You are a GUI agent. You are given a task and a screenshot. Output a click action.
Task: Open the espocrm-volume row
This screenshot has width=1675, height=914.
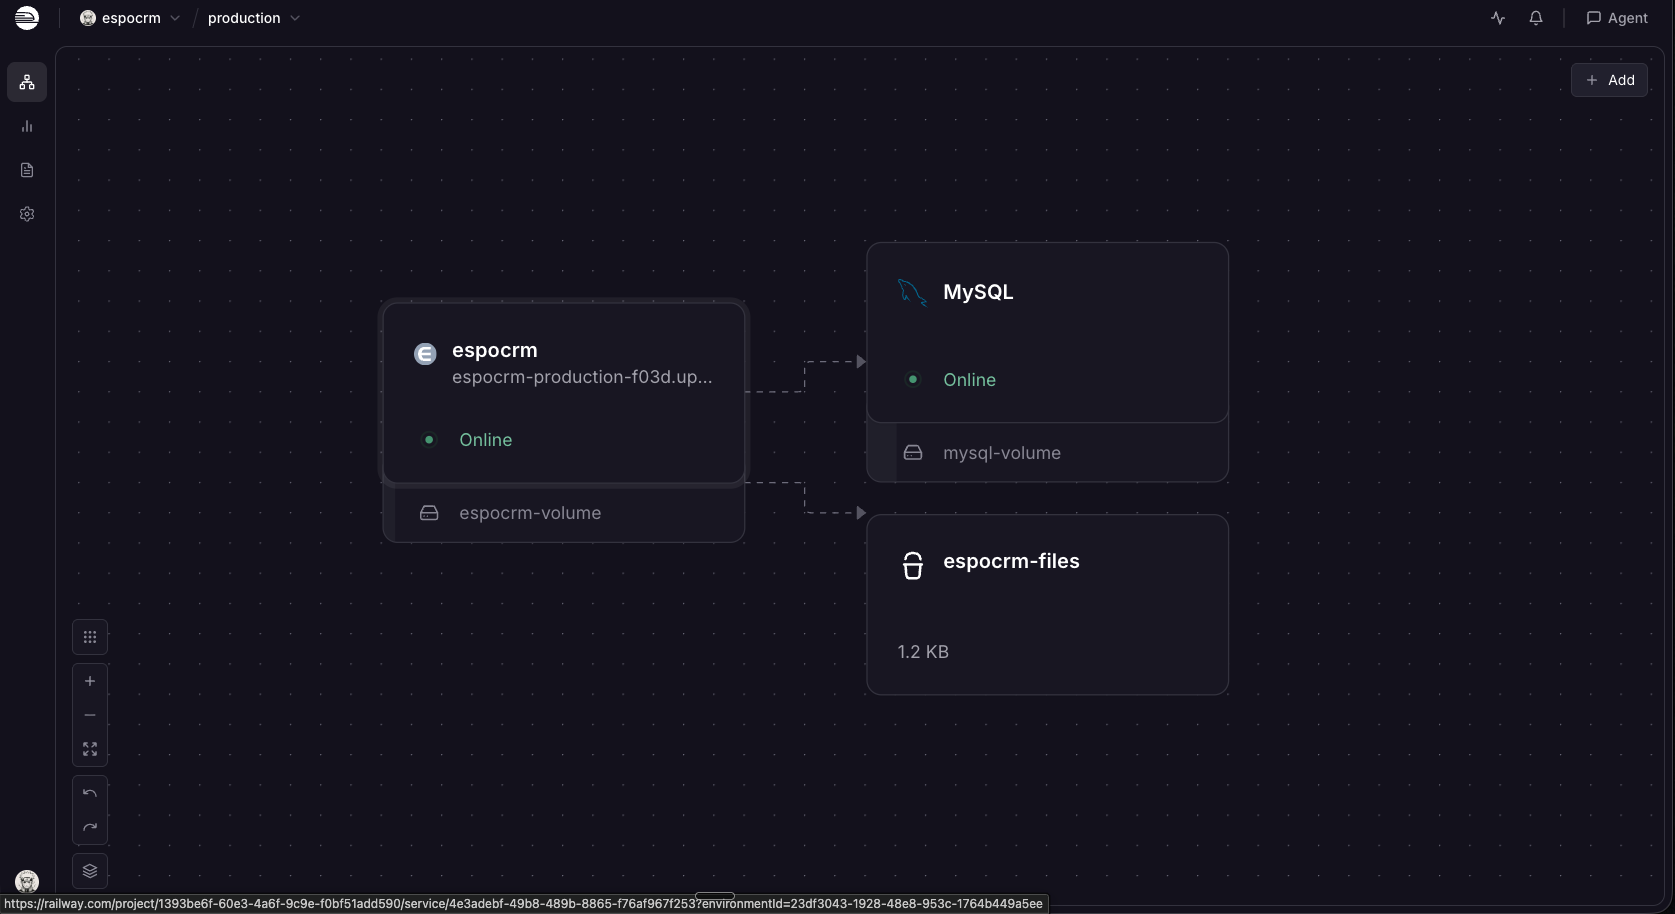coord(564,513)
